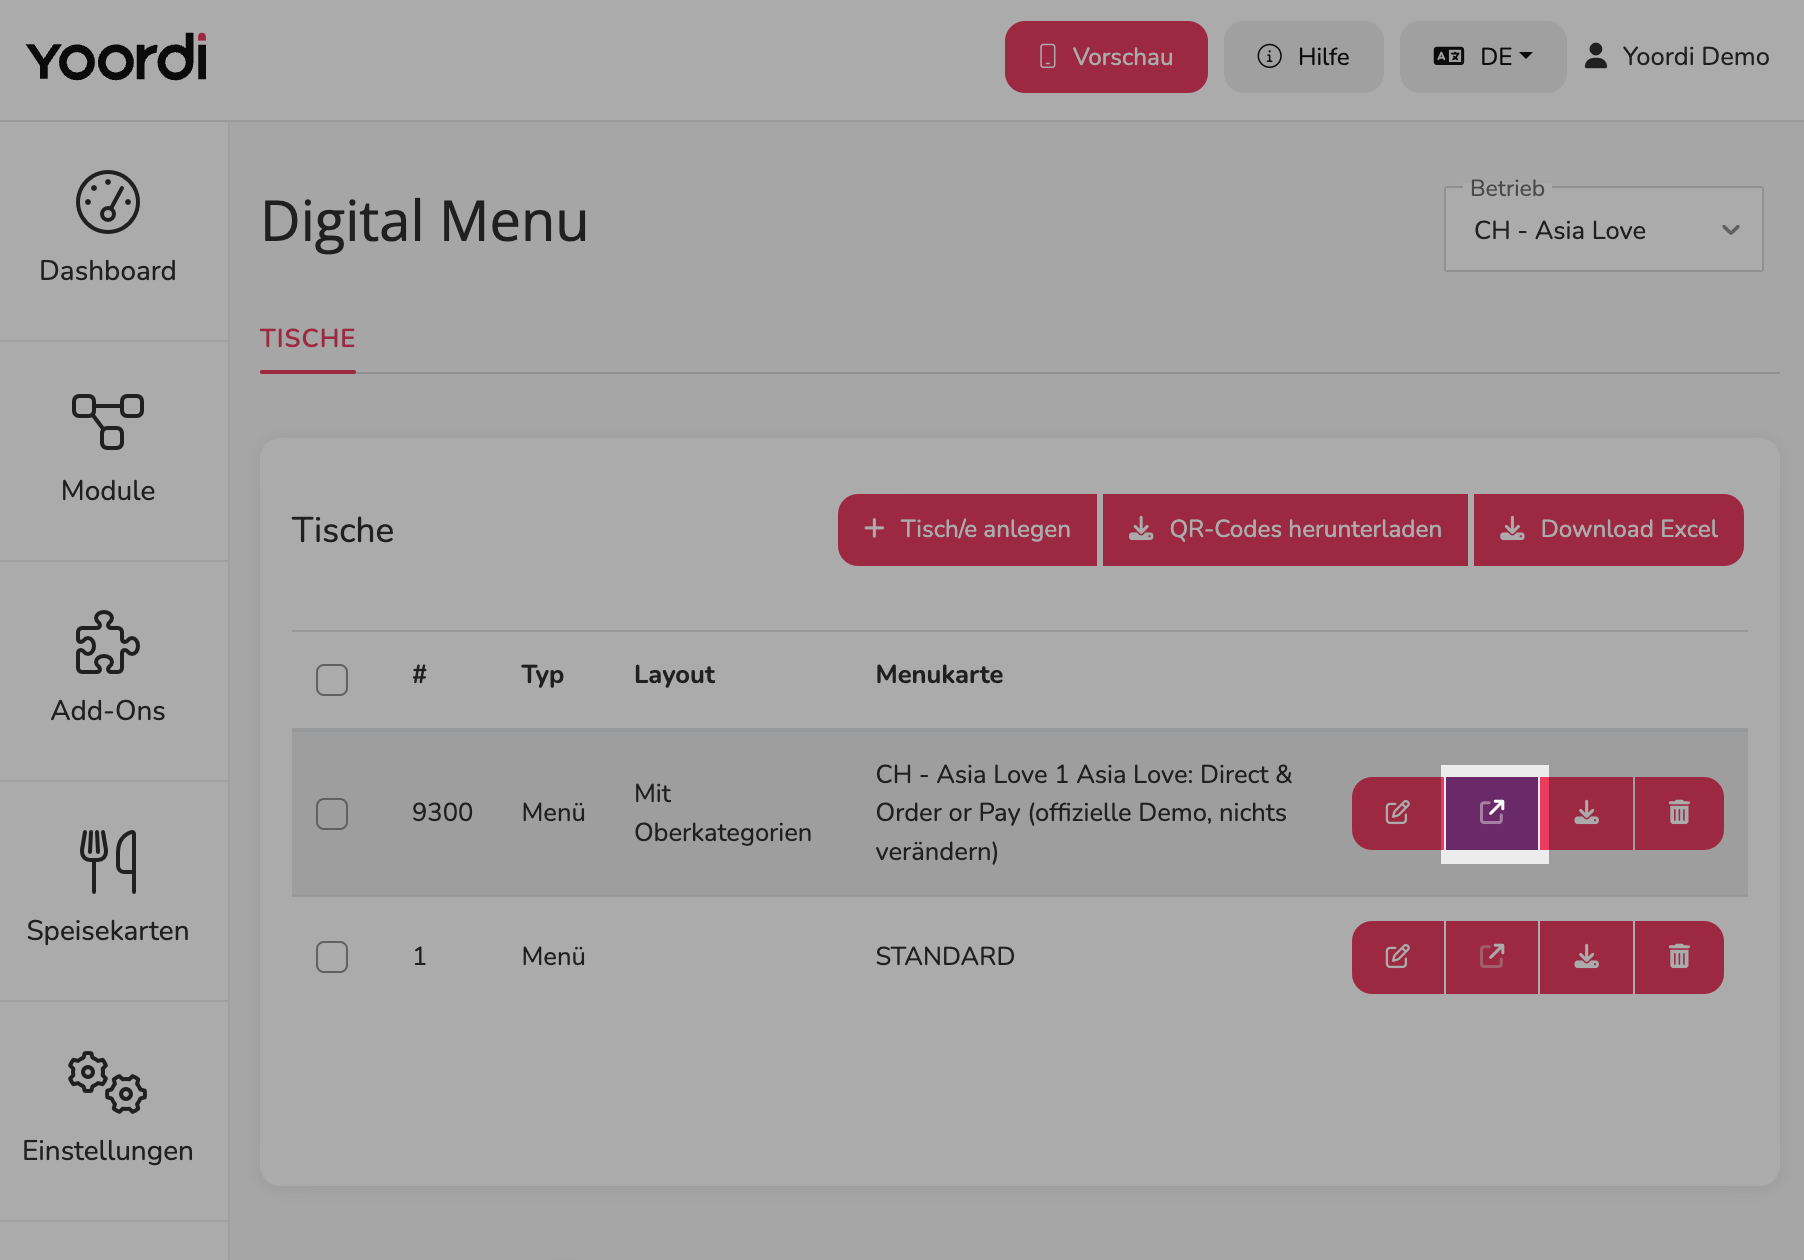Viewport: 1804px width, 1260px height.
Task: Open table 9300 menu in new window
Action: (x=1492, y=813)
